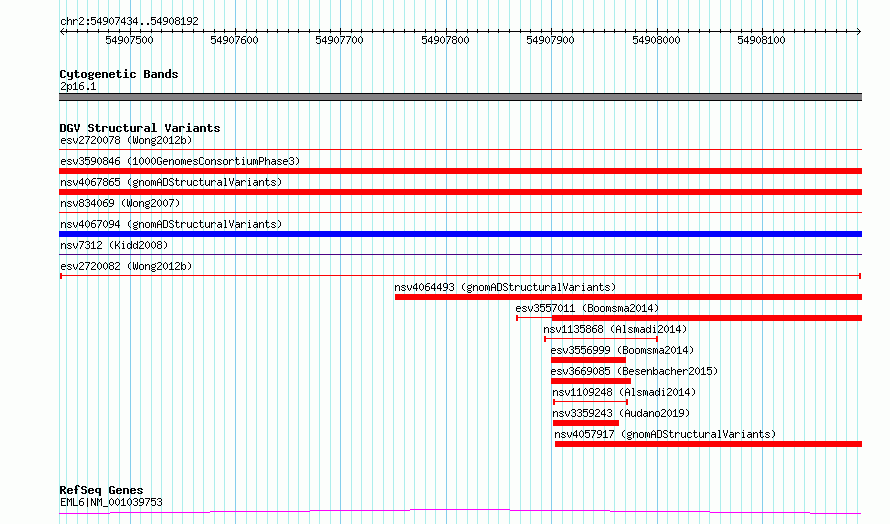Click the red bar of nsv4064493
The width and height of the screenshot is (890, 524).
(628, 297)
